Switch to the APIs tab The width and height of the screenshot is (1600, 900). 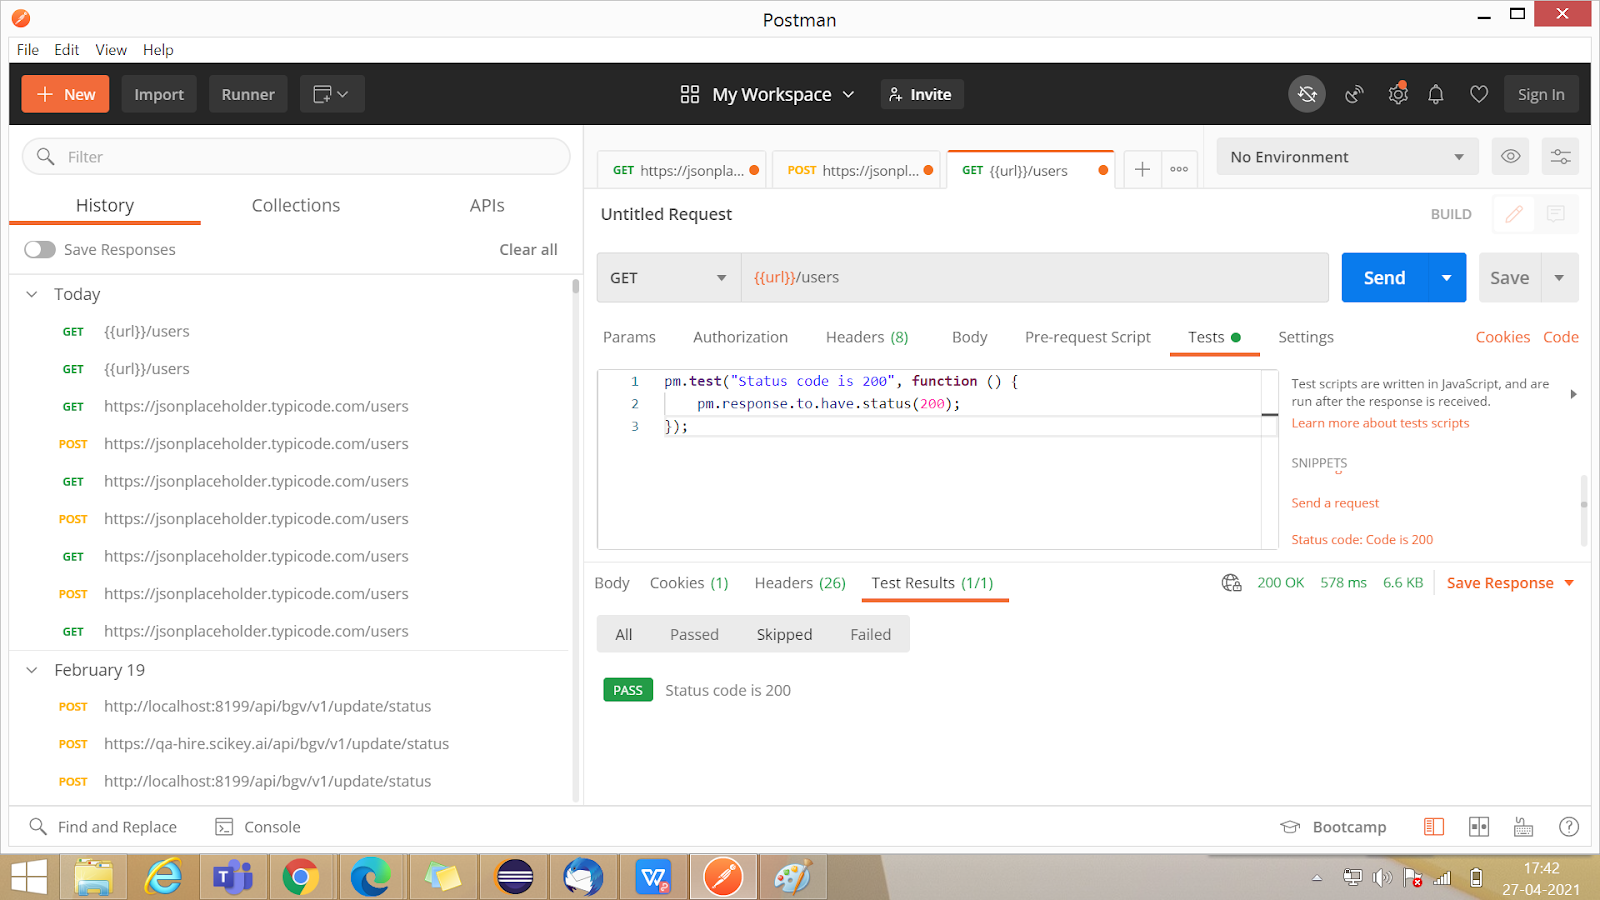(x=487, y=205)
